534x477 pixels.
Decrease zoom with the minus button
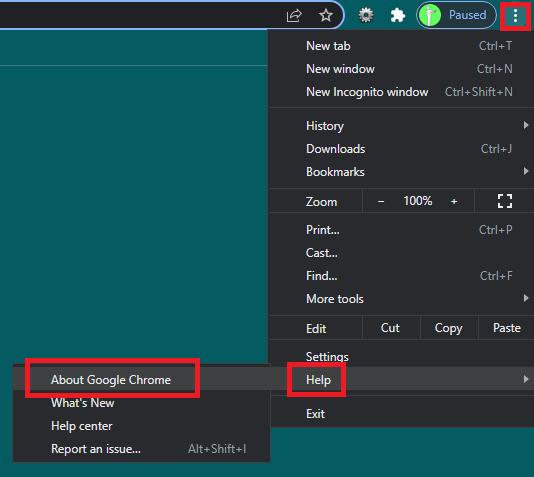(x=381, y=202)
